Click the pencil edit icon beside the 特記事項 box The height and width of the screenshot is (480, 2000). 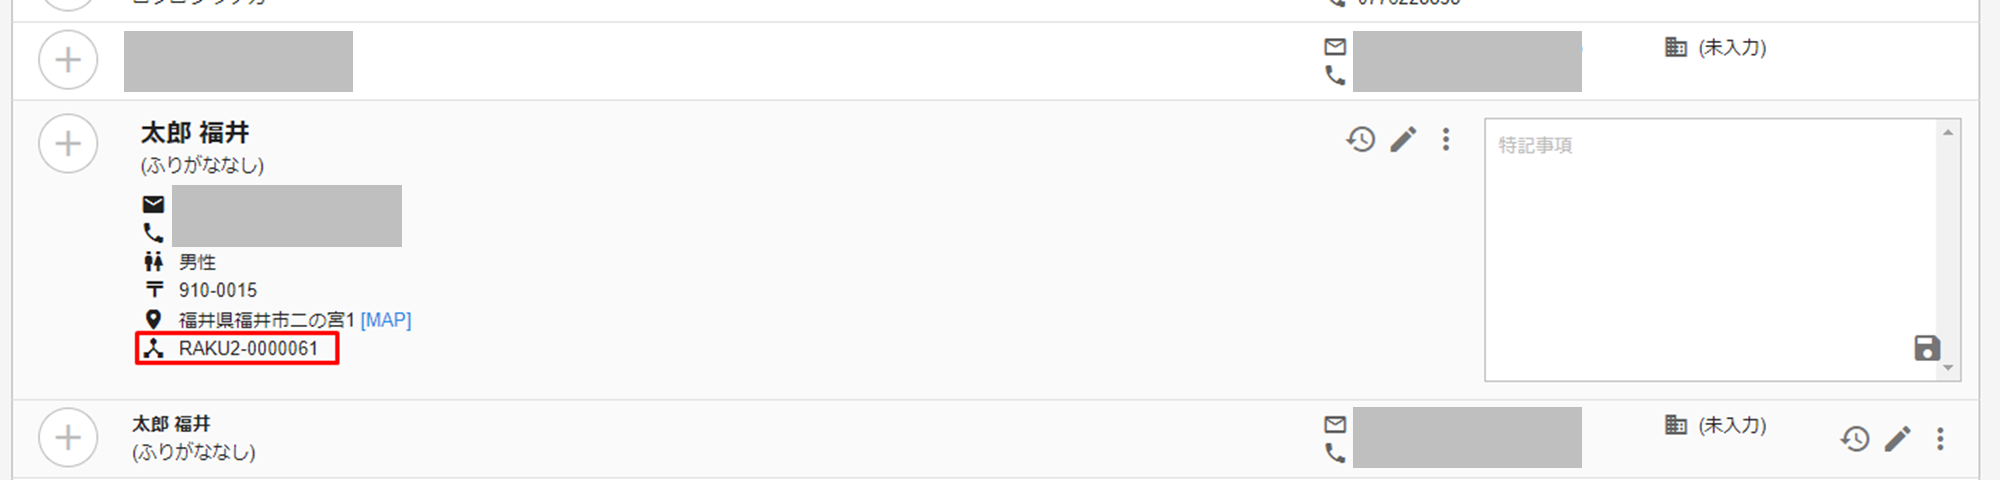tap(1403, 139)
